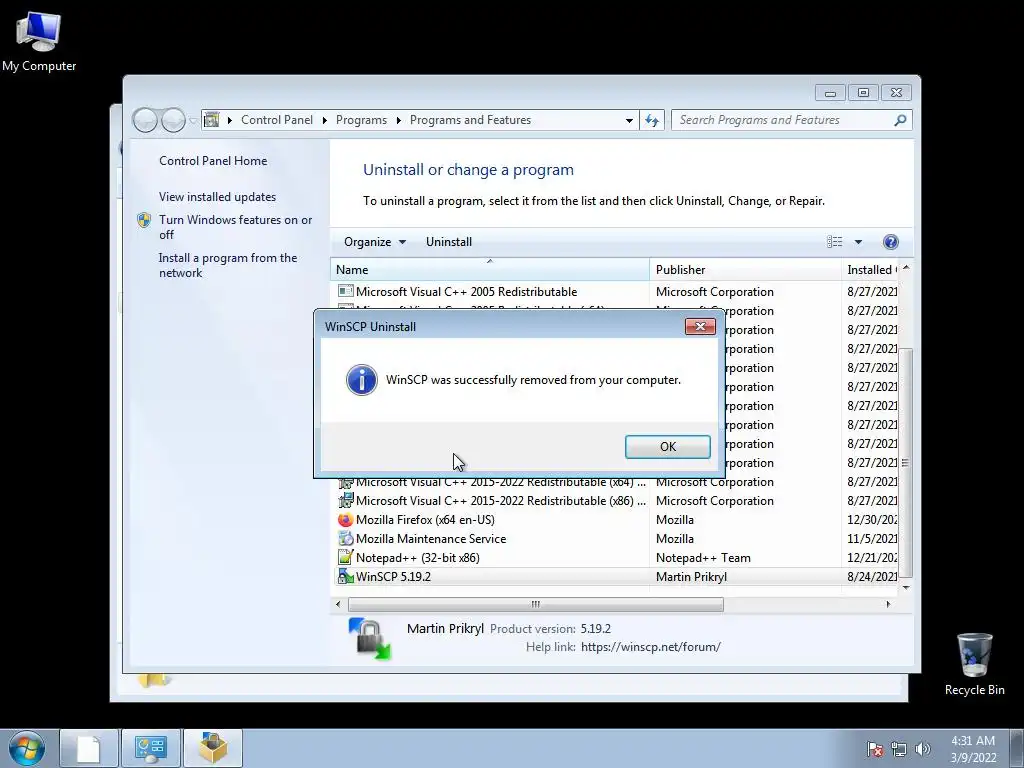Open Control Panel Home link
The height and width of the screenshot is (768, 1024).
213,161
